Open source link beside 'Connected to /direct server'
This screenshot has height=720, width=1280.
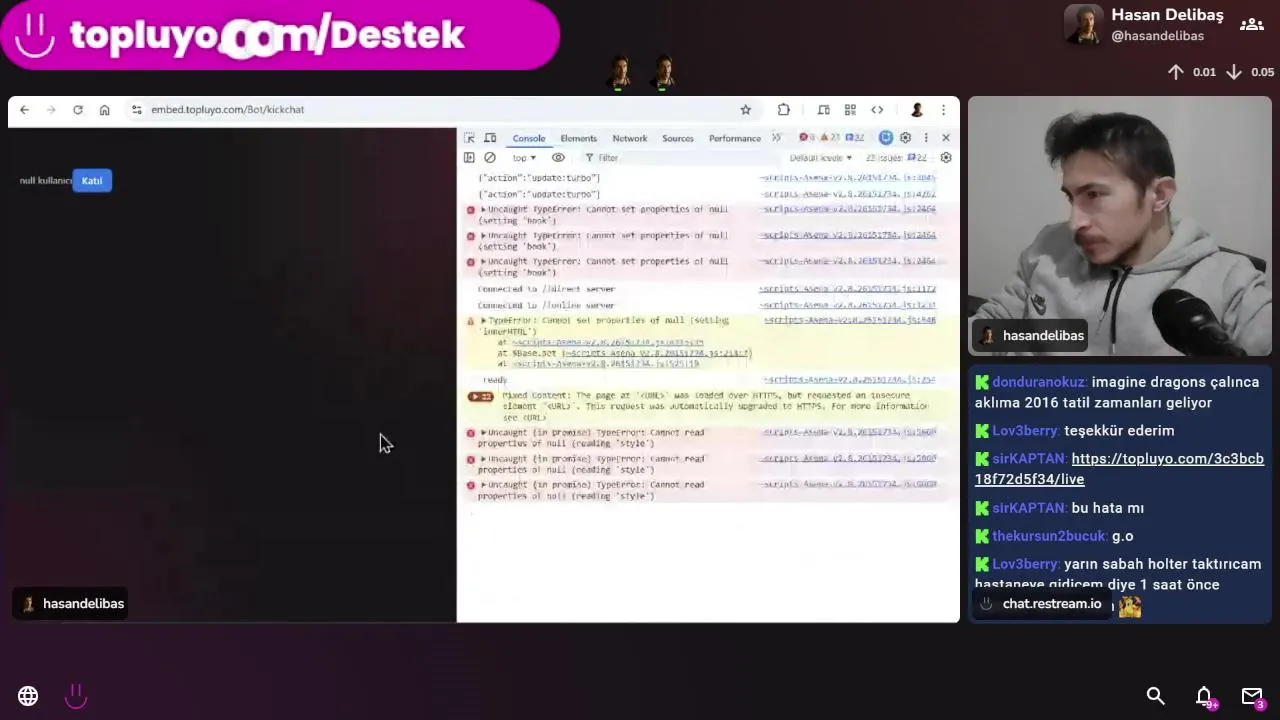[x=847, y=289]
